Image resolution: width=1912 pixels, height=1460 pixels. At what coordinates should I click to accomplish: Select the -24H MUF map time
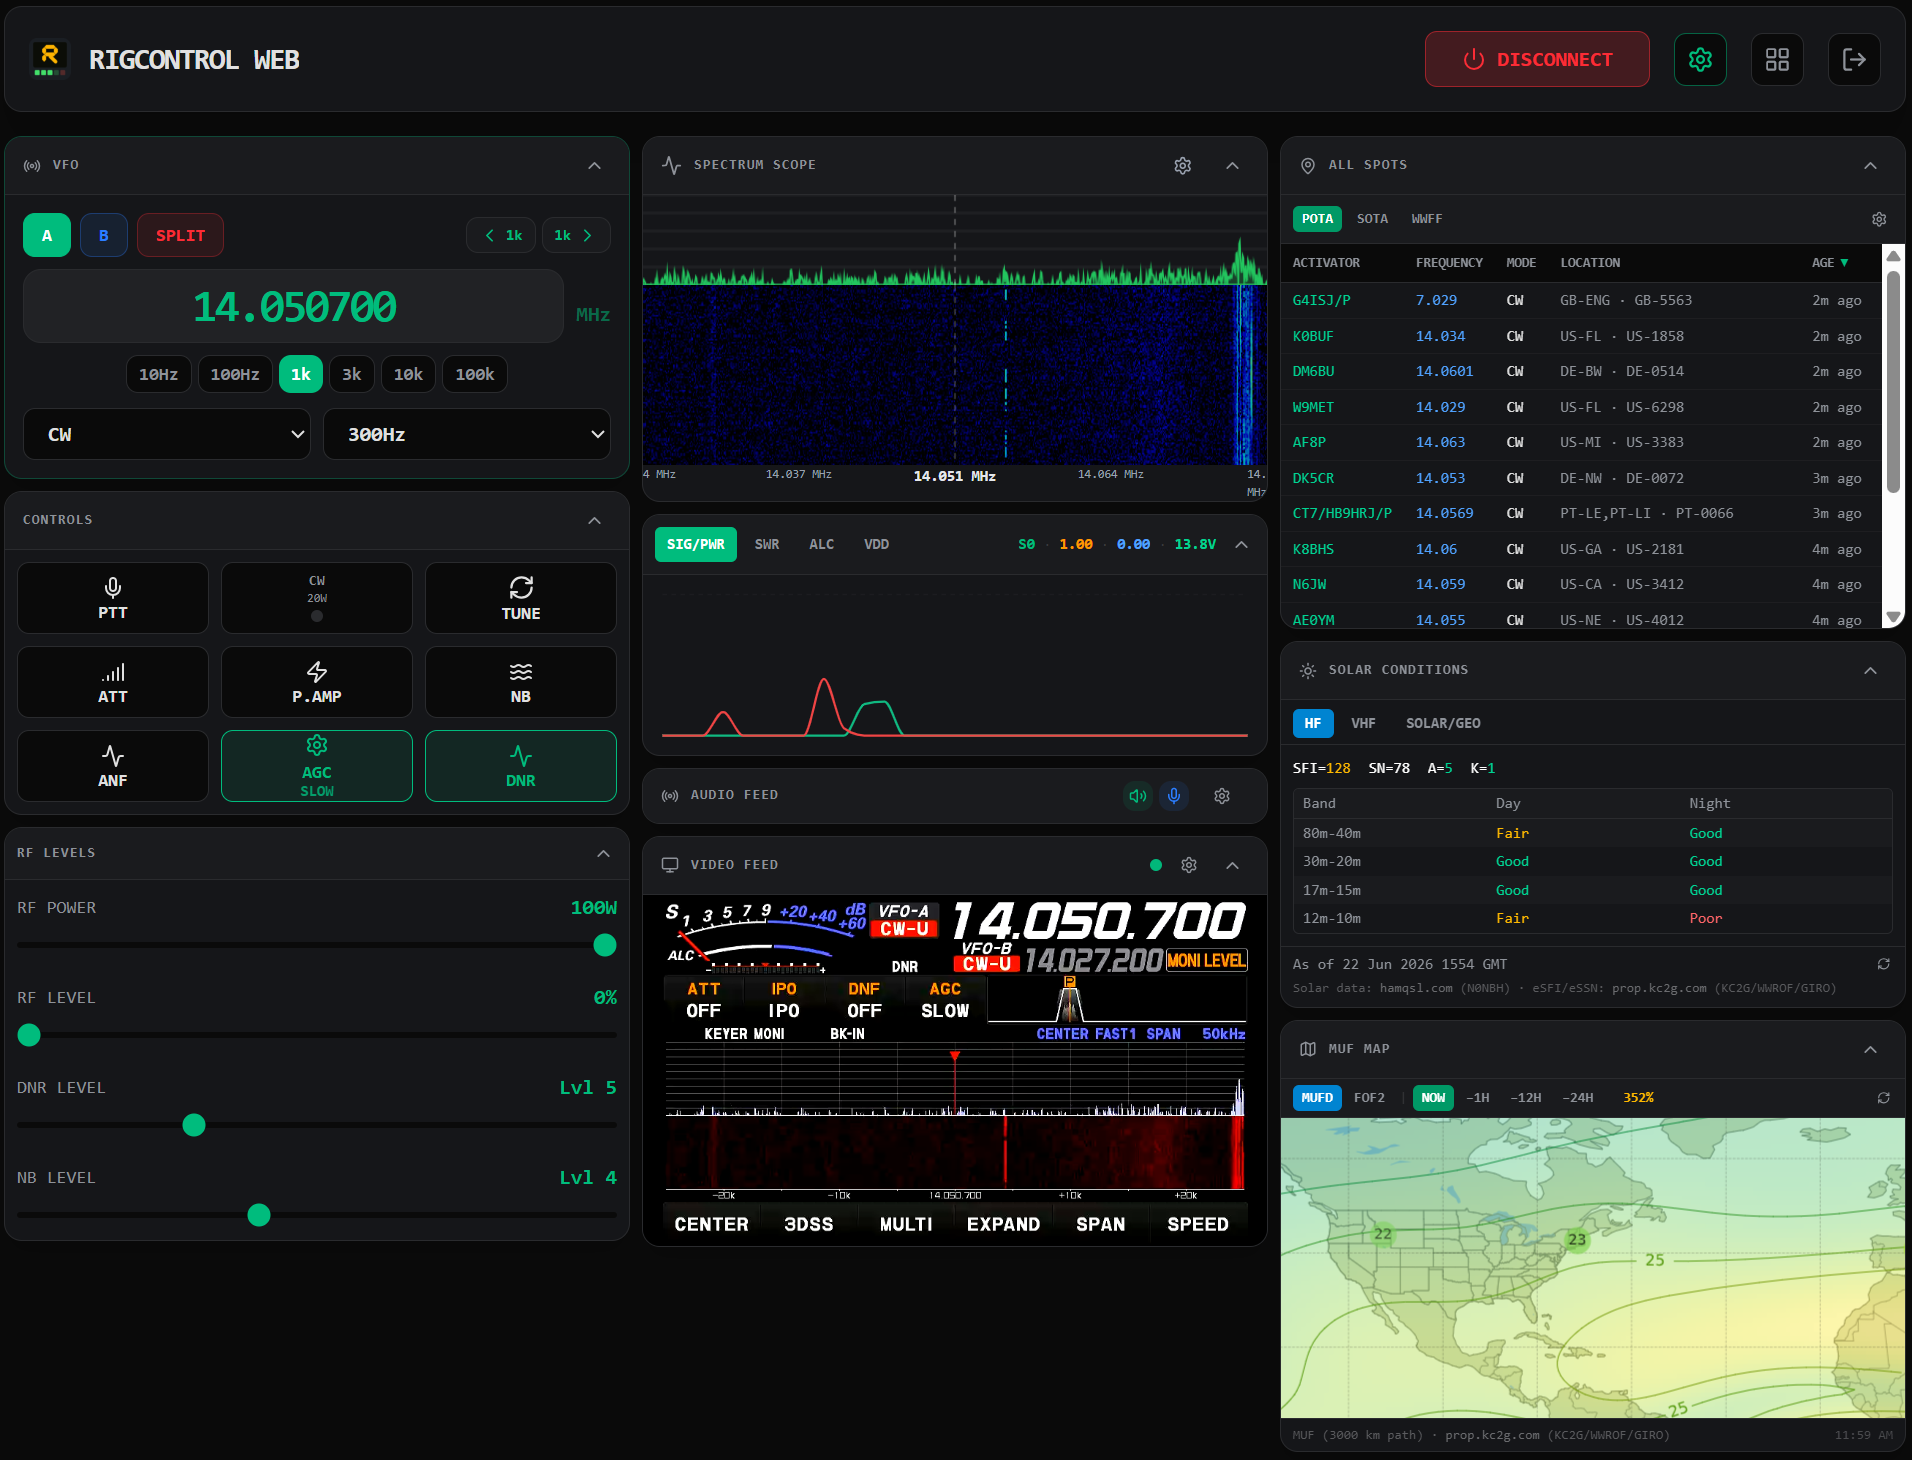point(1577,1098)
